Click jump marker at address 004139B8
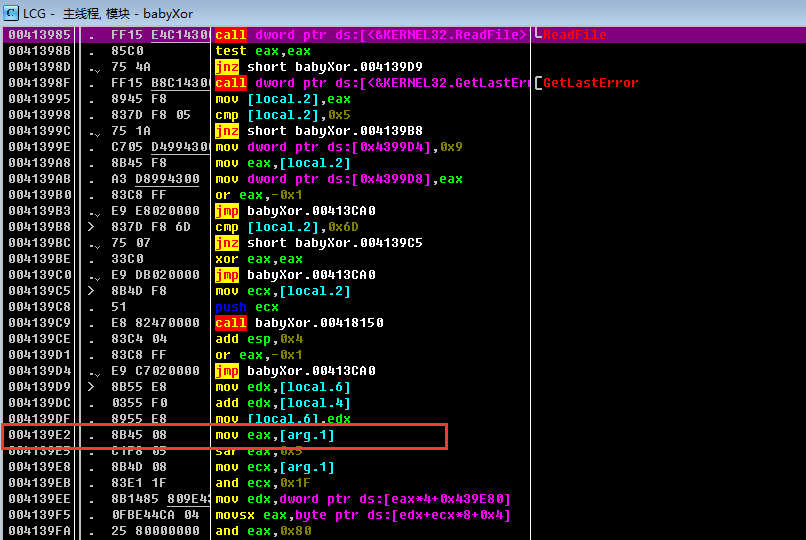 tap(91, 227)
